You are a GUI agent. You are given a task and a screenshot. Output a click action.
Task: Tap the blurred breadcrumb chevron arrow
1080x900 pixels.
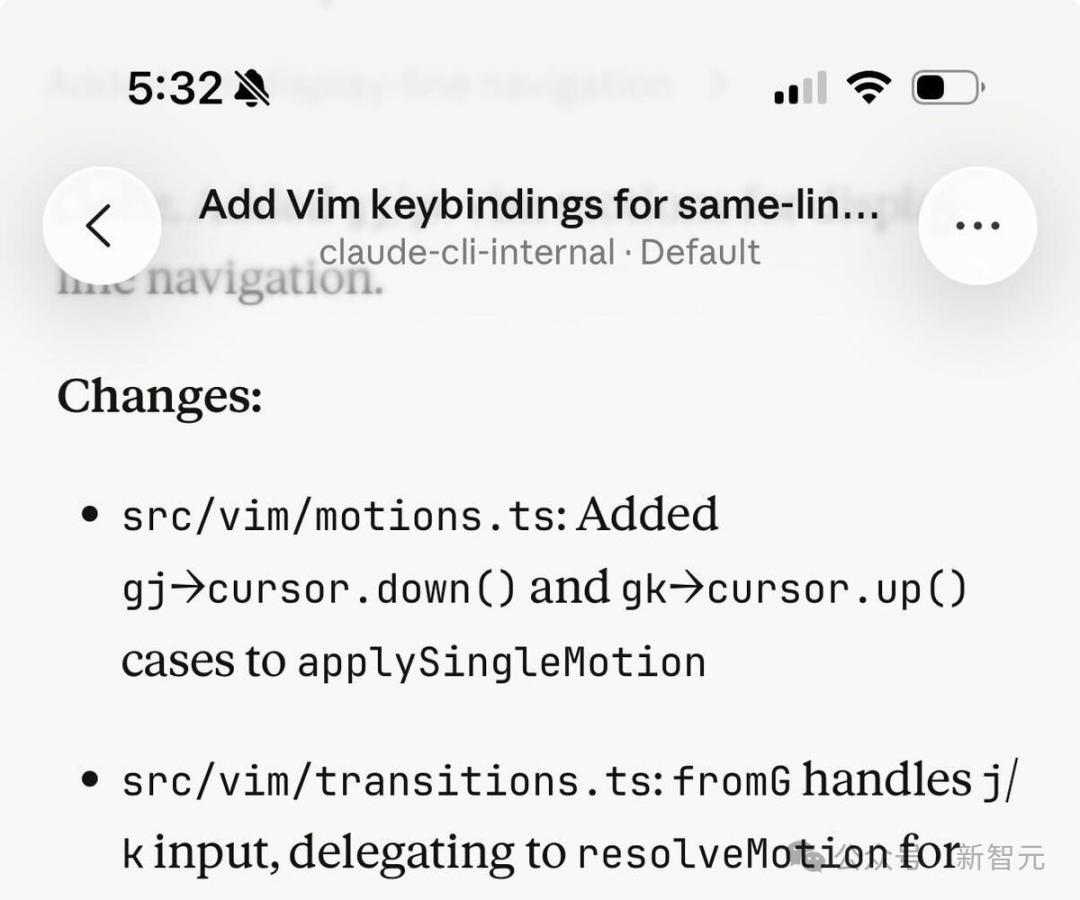click(716, 84)
